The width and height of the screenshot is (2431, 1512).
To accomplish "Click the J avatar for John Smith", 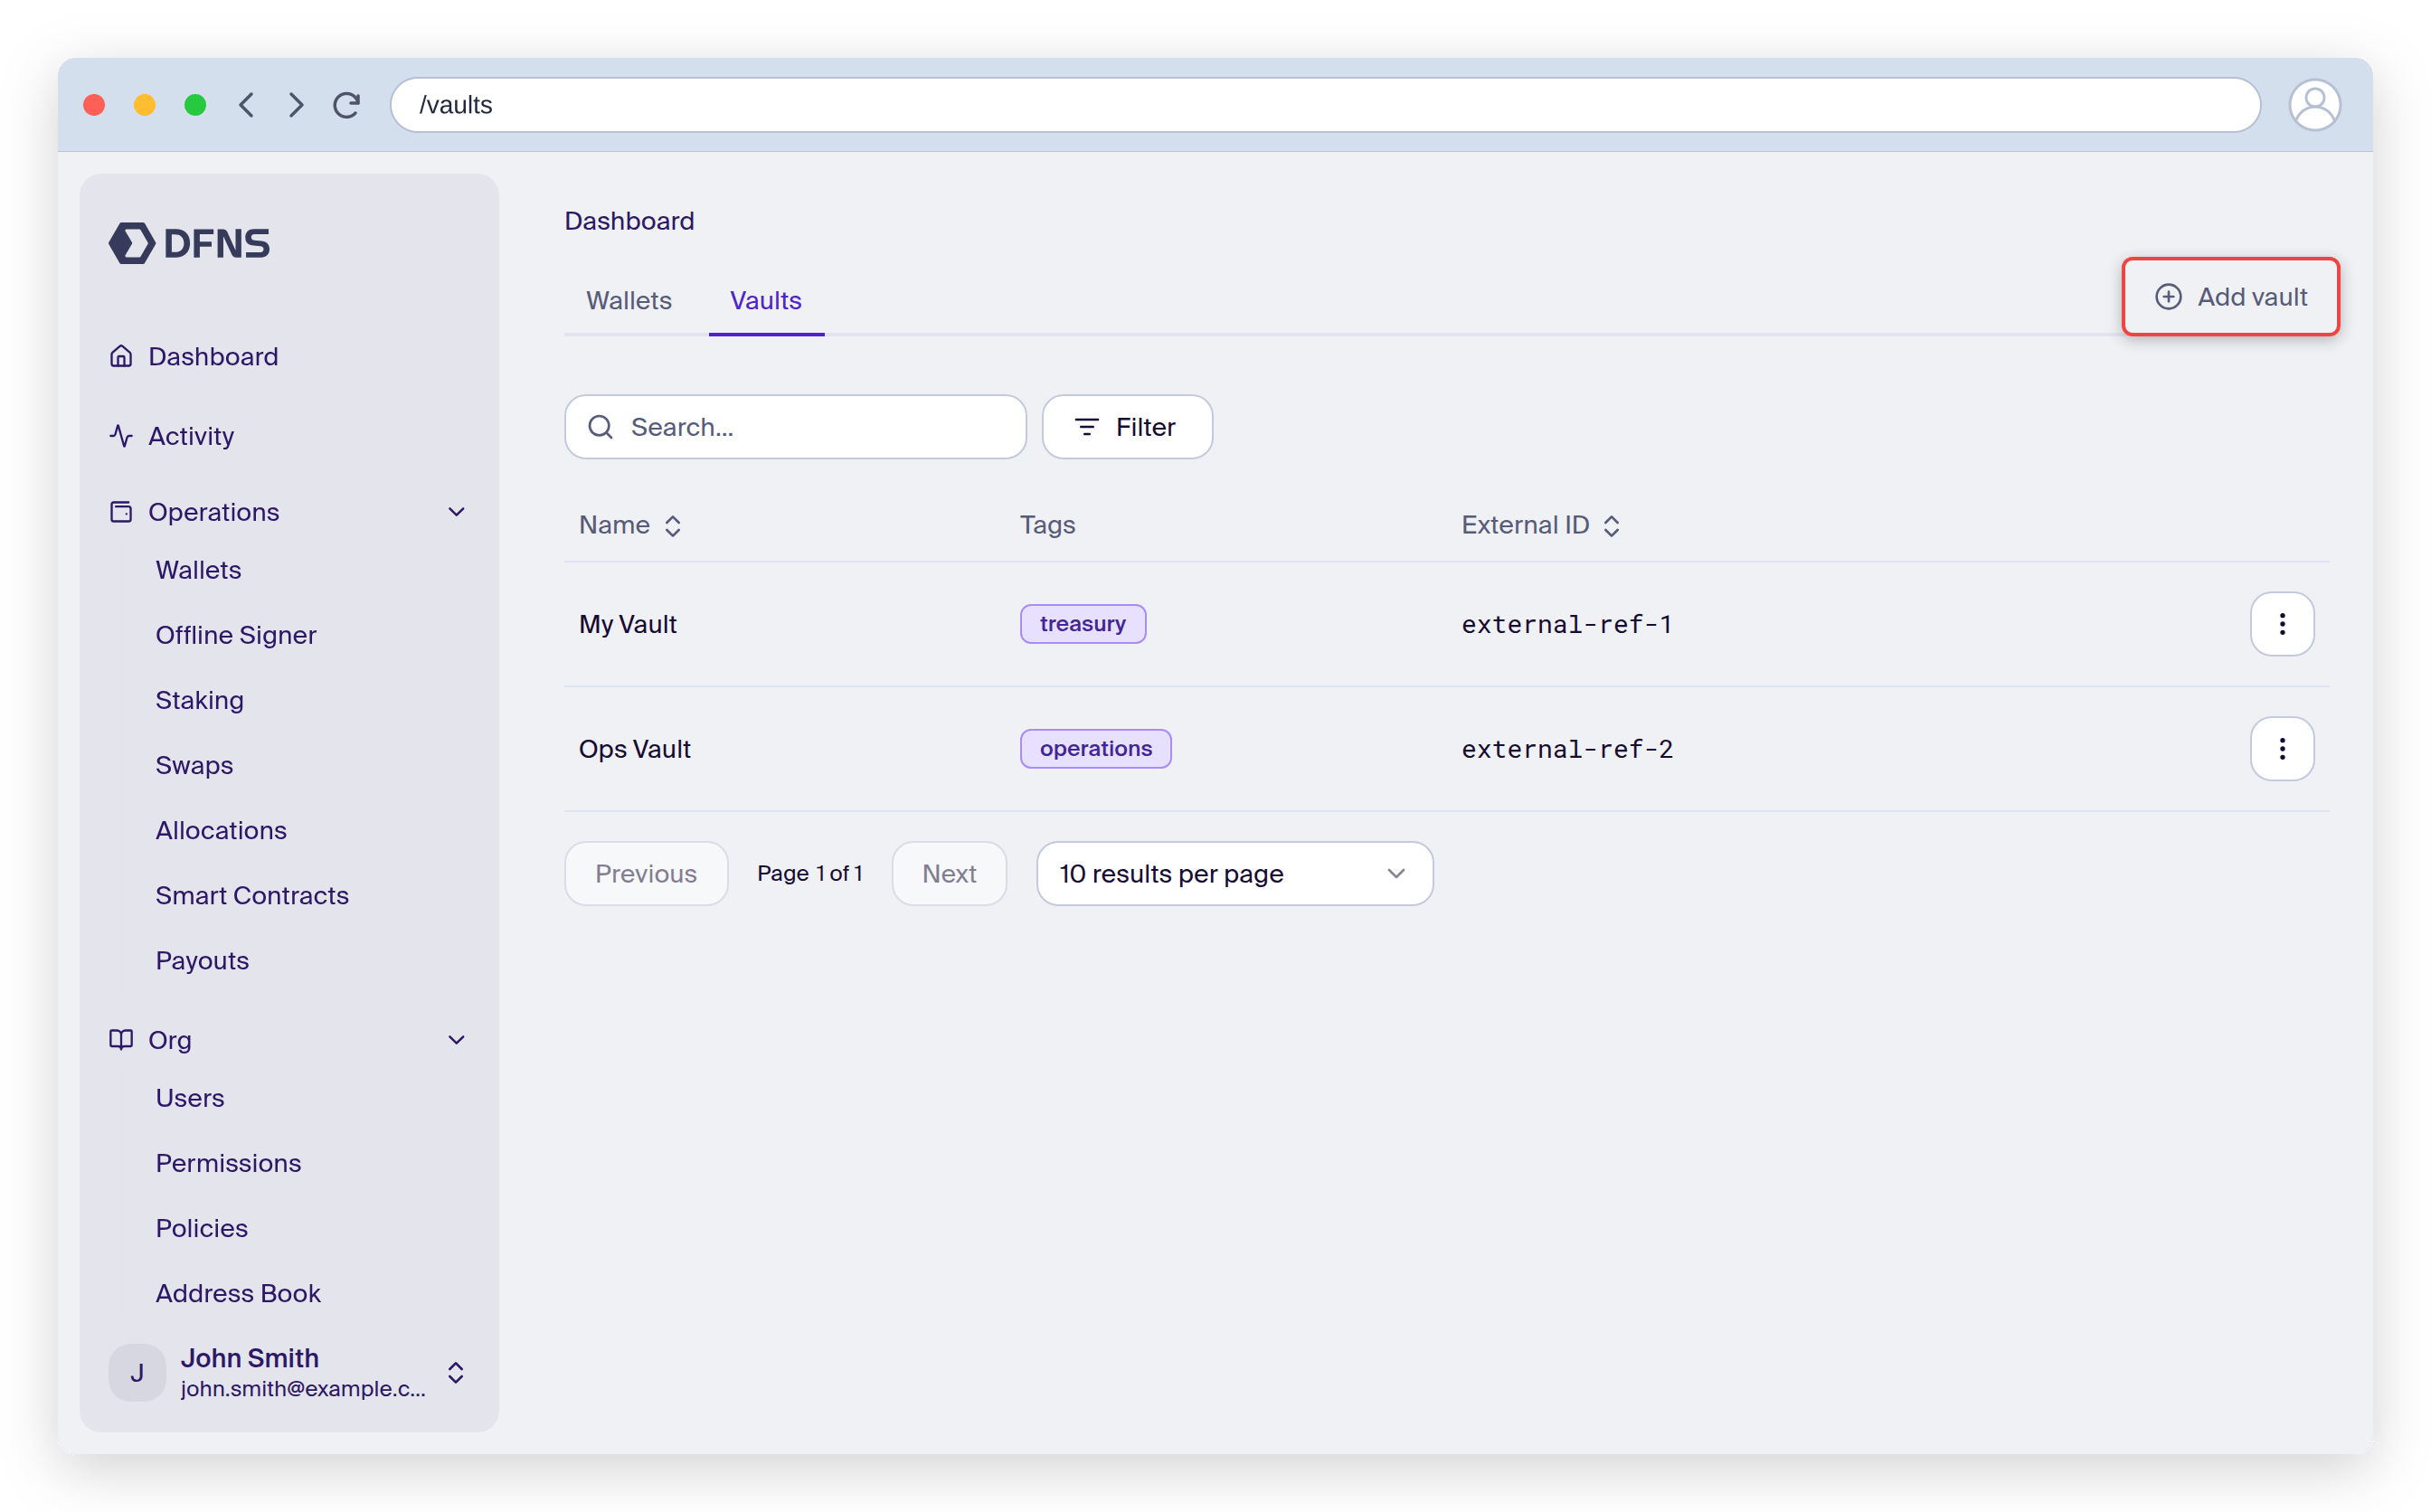I will pyautogui.click(x=137, y=1373).
